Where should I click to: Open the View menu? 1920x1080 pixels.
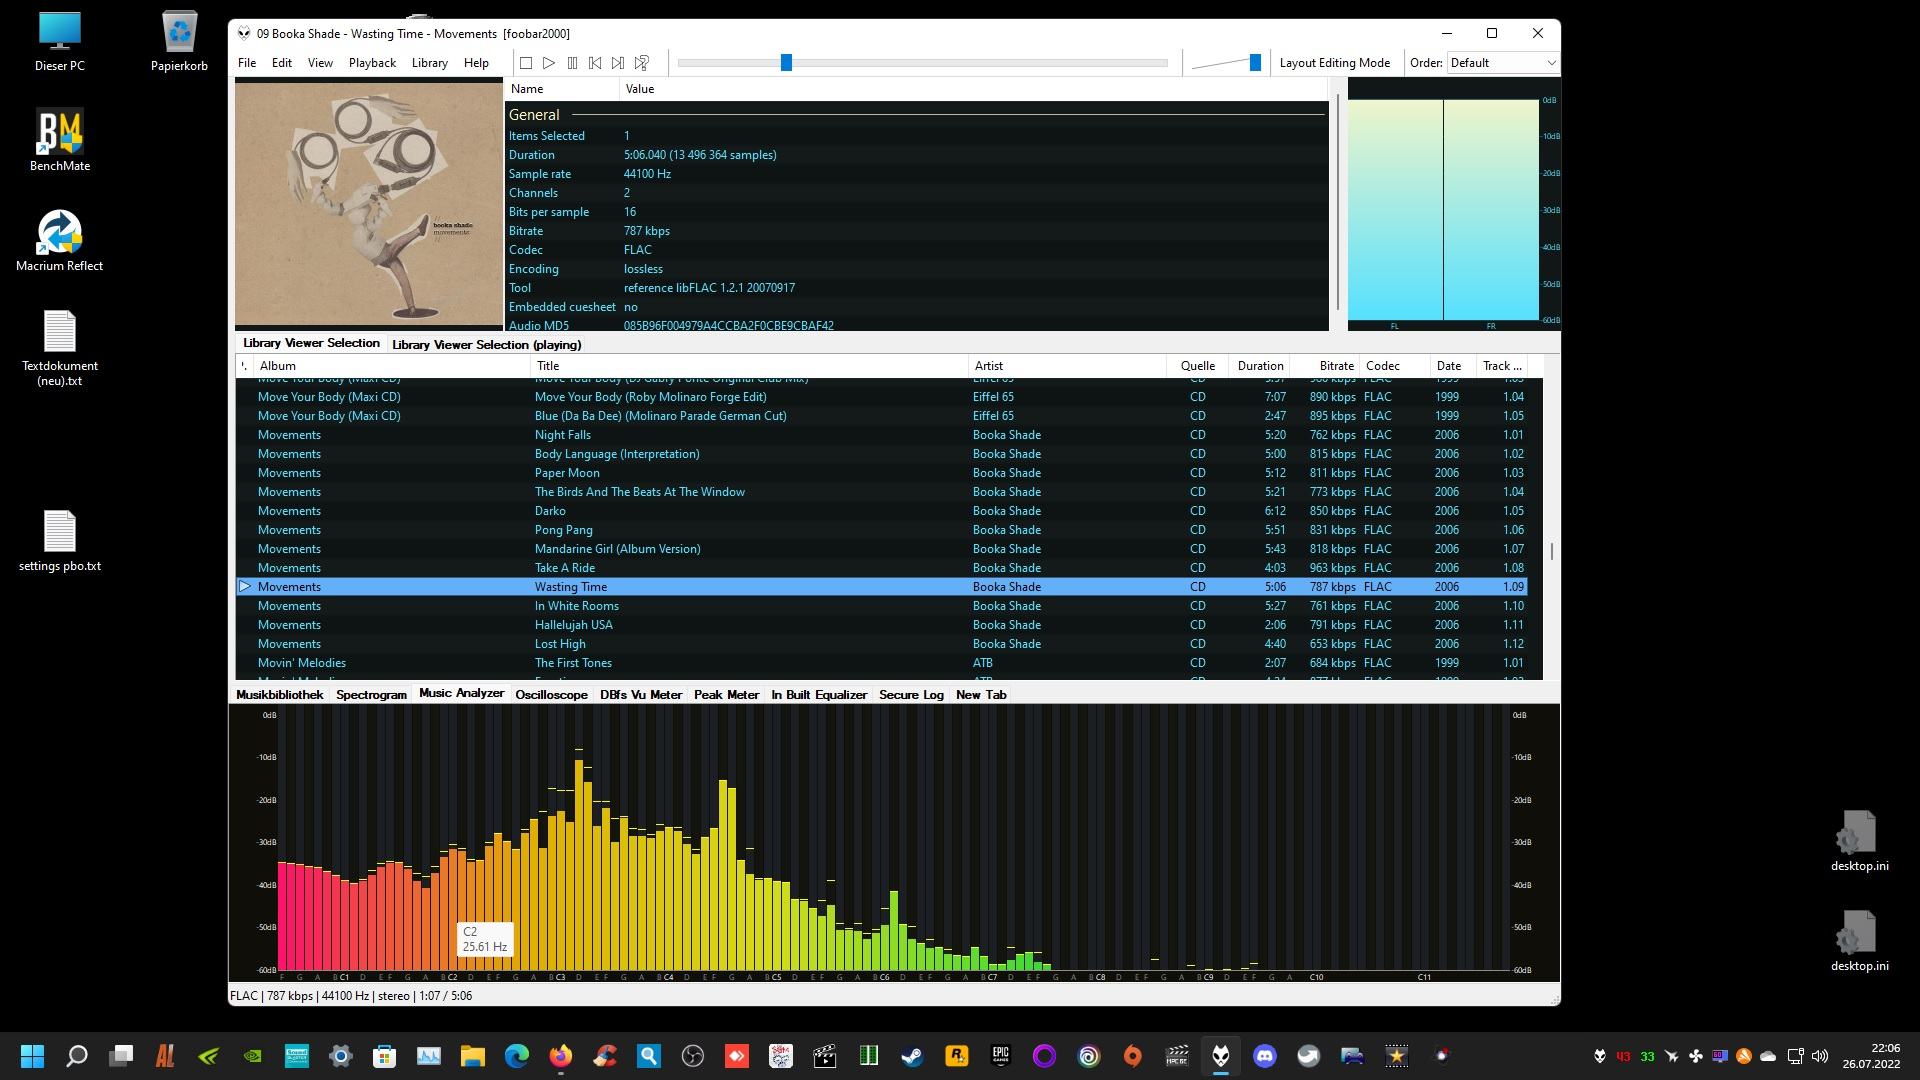point(320,63)
